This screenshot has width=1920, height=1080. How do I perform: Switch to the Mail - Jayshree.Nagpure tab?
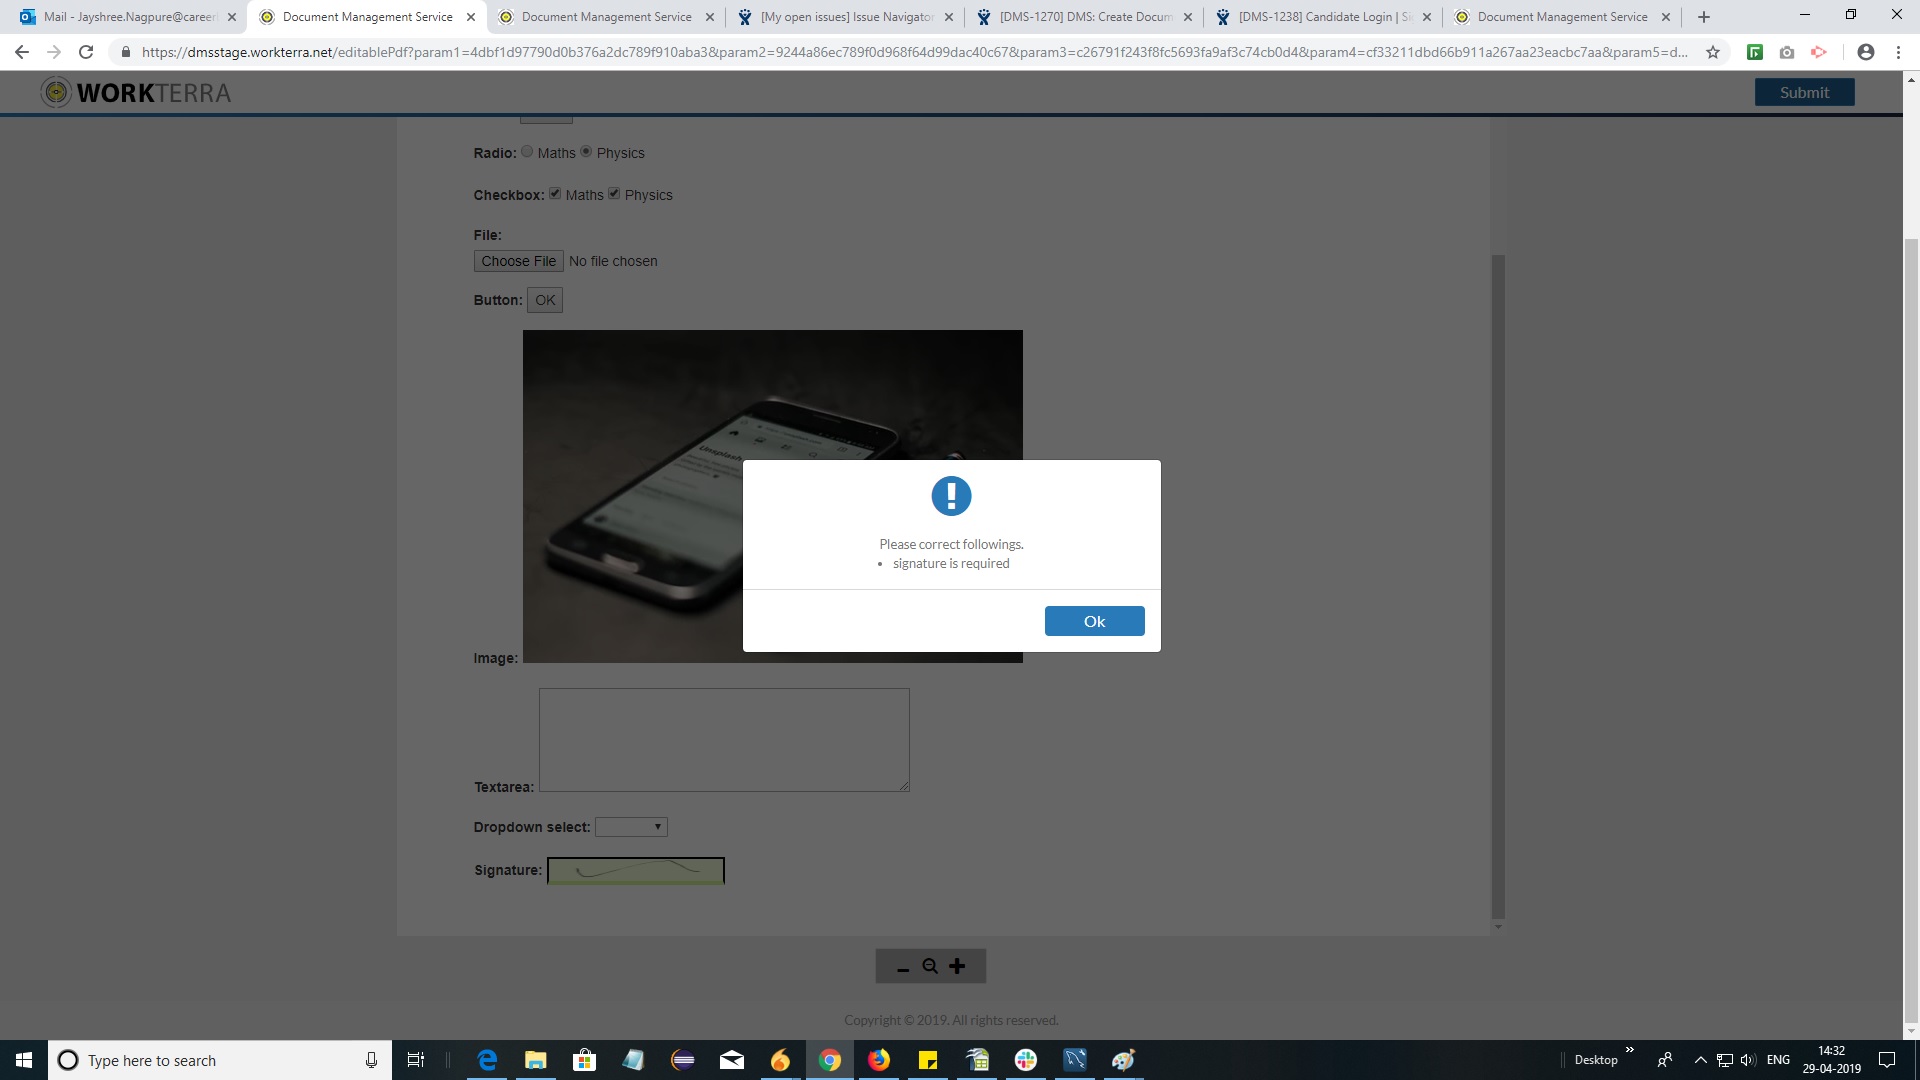click(128, 17)
